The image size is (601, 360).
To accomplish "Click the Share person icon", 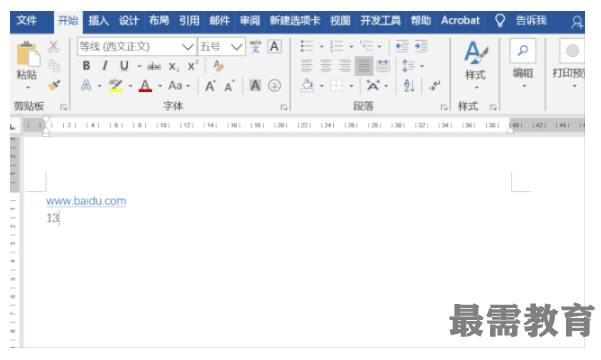I will (577, 22).
